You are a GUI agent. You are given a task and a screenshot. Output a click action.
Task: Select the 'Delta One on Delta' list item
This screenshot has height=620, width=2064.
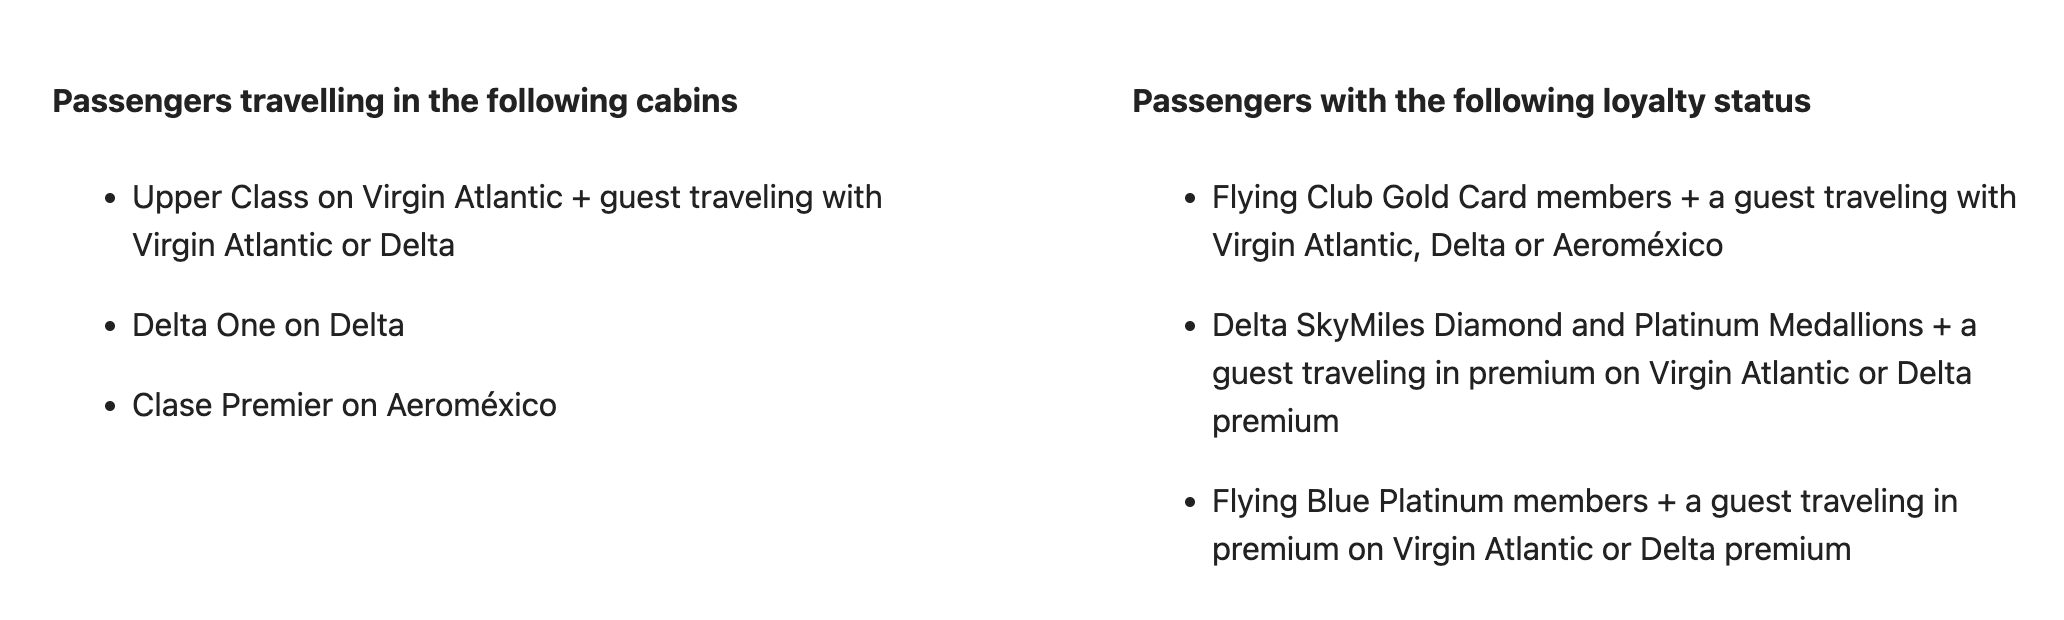268,325
